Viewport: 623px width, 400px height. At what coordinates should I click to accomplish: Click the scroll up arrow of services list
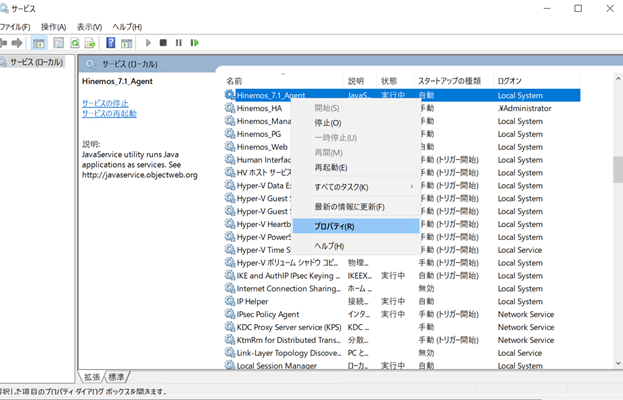618,79
